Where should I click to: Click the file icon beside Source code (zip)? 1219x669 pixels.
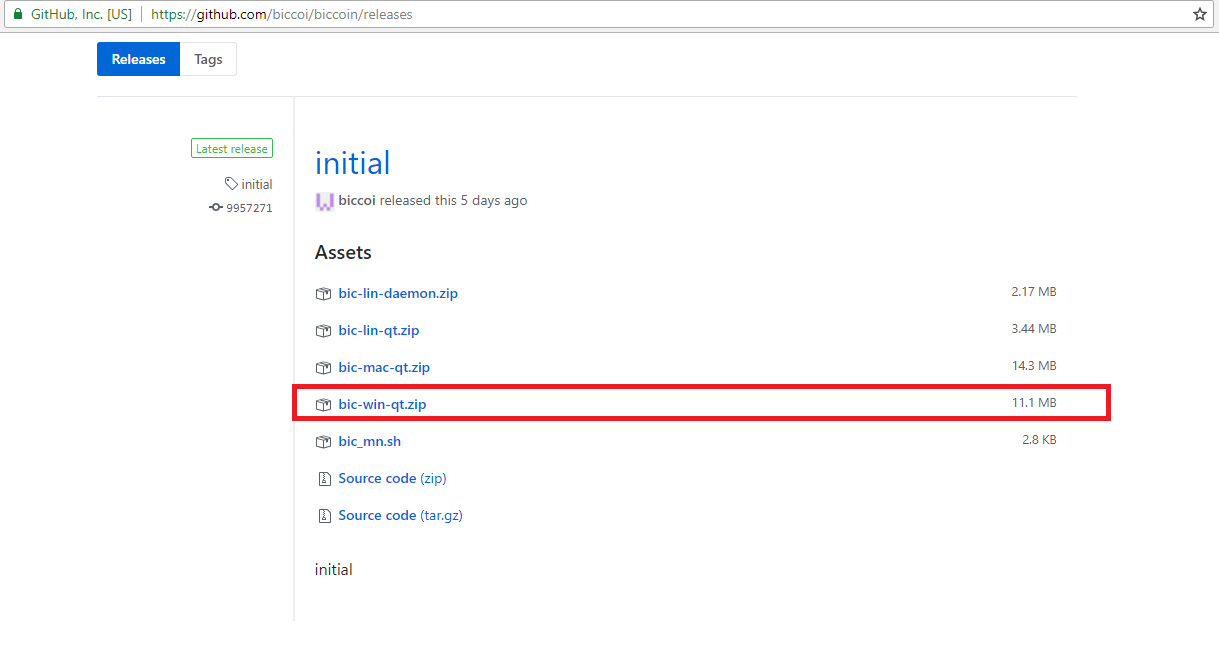323,479
